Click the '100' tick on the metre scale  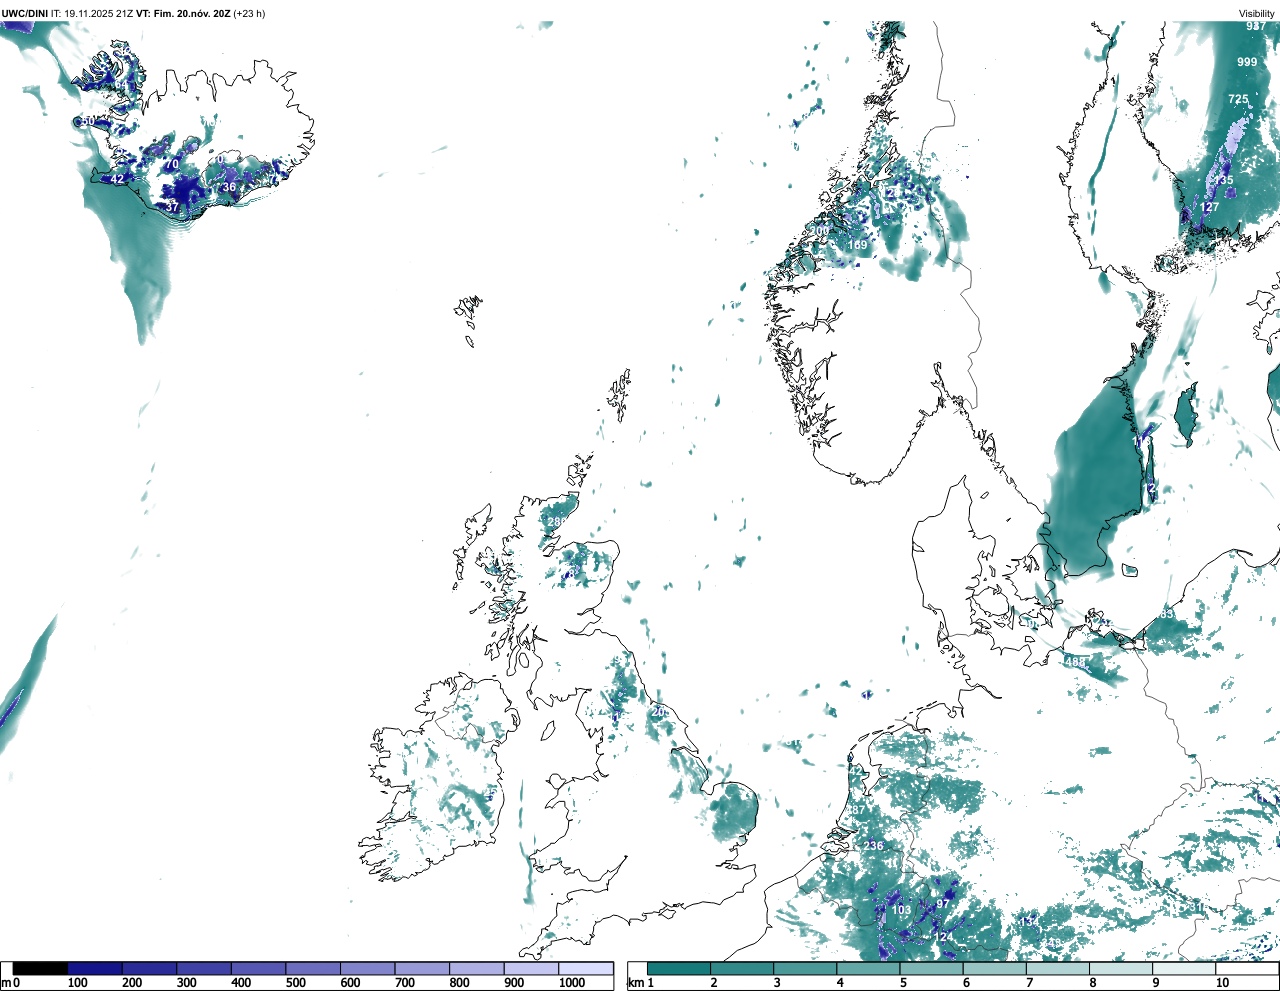78,983
